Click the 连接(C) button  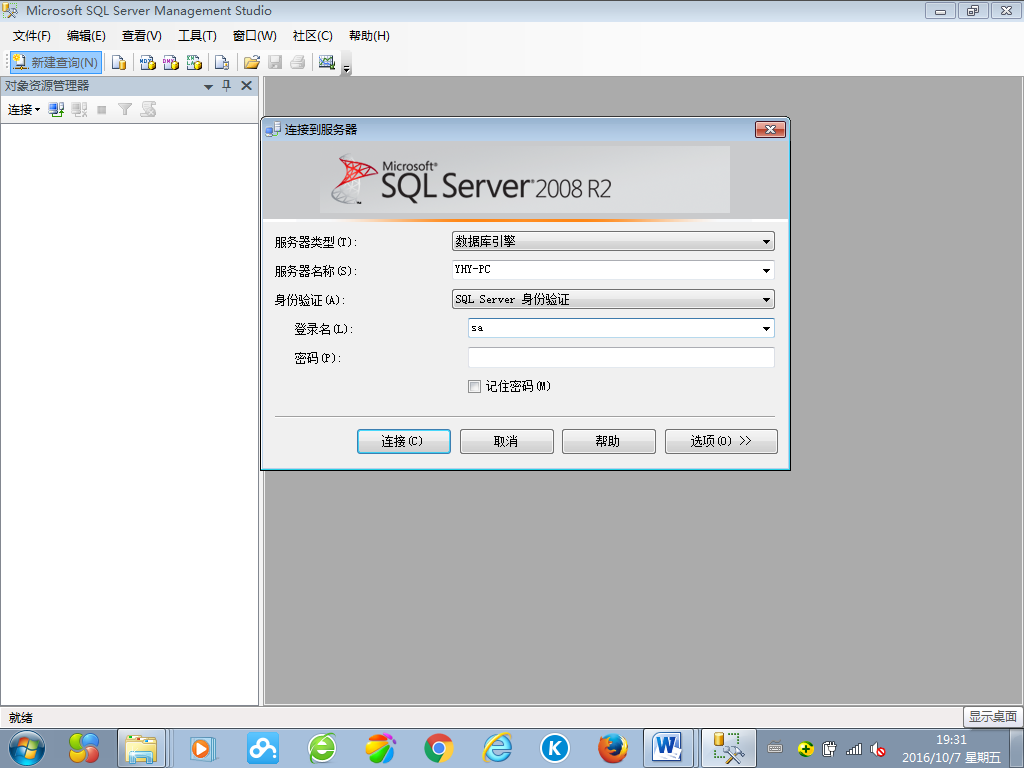click(404, 441)
